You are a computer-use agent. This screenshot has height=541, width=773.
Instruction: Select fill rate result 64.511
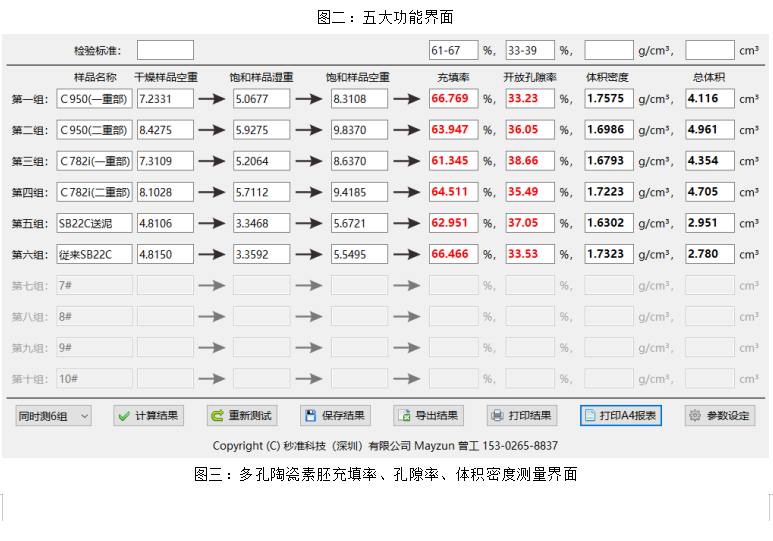[x=453, y=192]
